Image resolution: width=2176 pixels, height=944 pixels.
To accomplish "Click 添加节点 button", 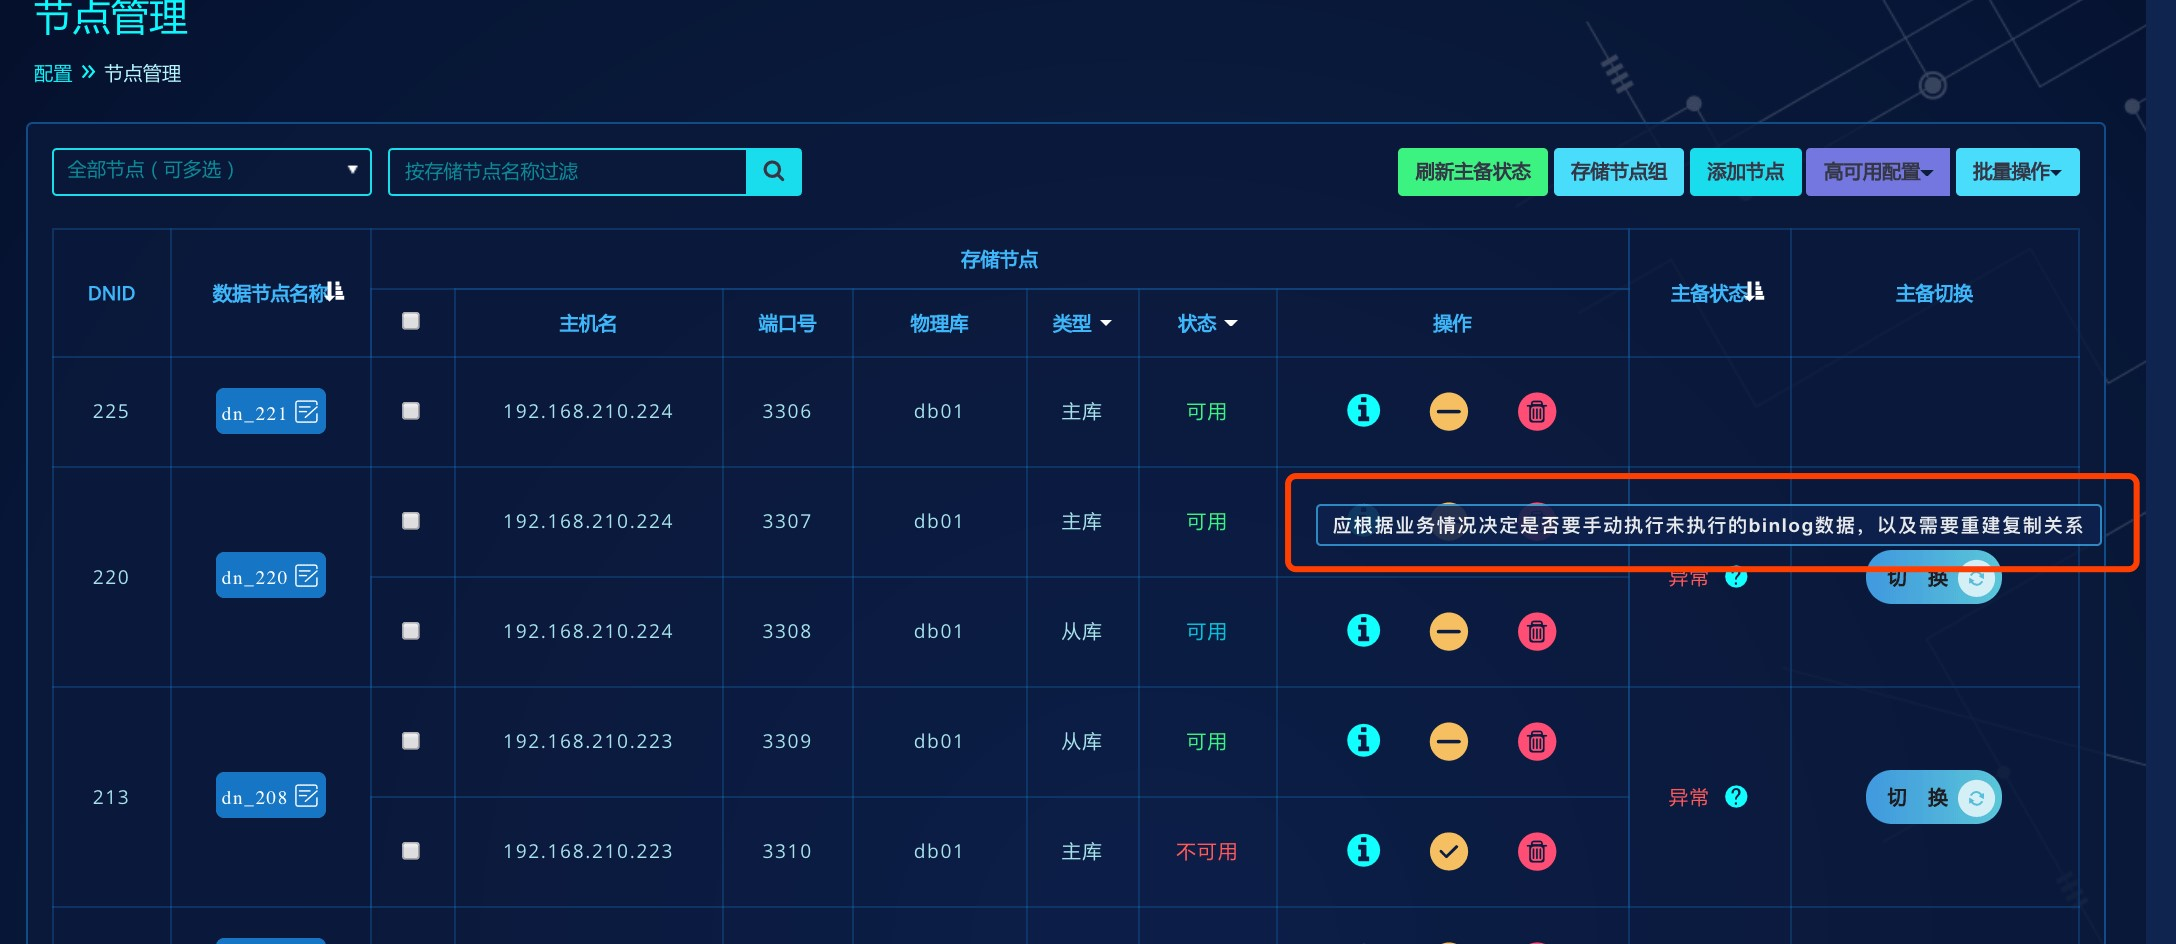I will 1745,171.
